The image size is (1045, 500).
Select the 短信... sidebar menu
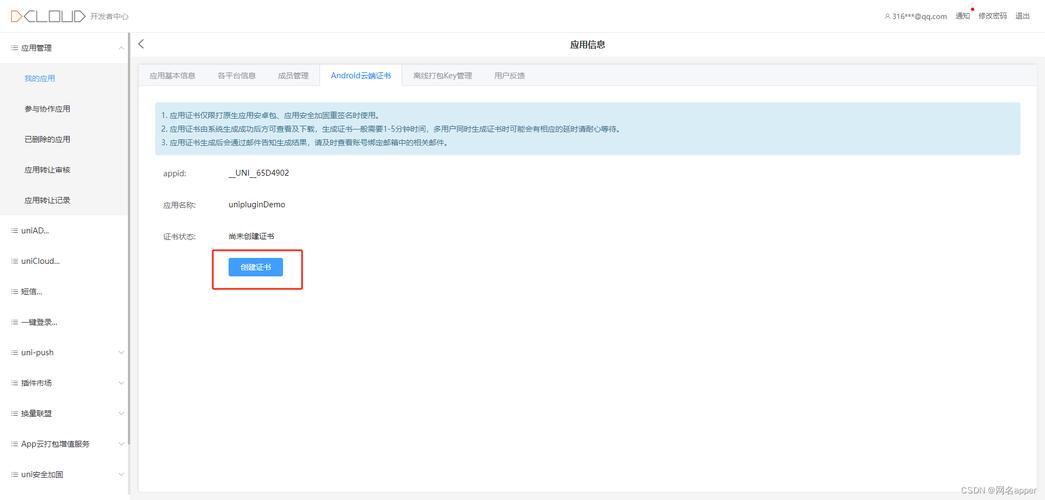tap(64, 291)
